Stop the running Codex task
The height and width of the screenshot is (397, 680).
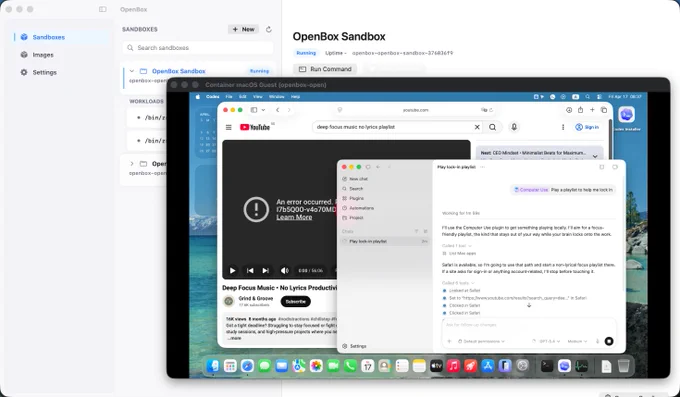pyautogui.click(x=609, y=341)
